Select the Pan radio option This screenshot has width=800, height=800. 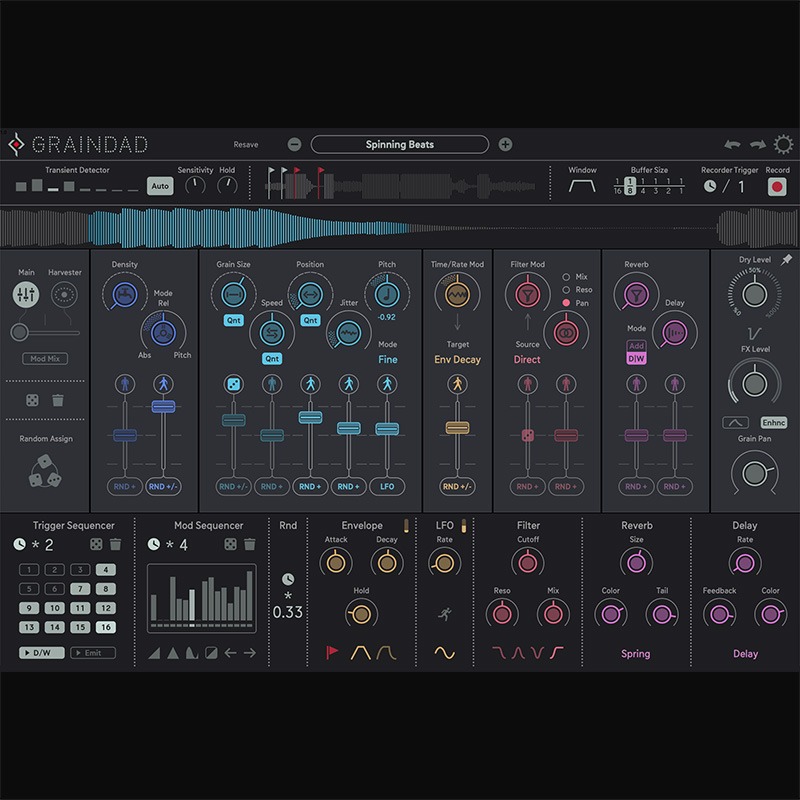566,303
